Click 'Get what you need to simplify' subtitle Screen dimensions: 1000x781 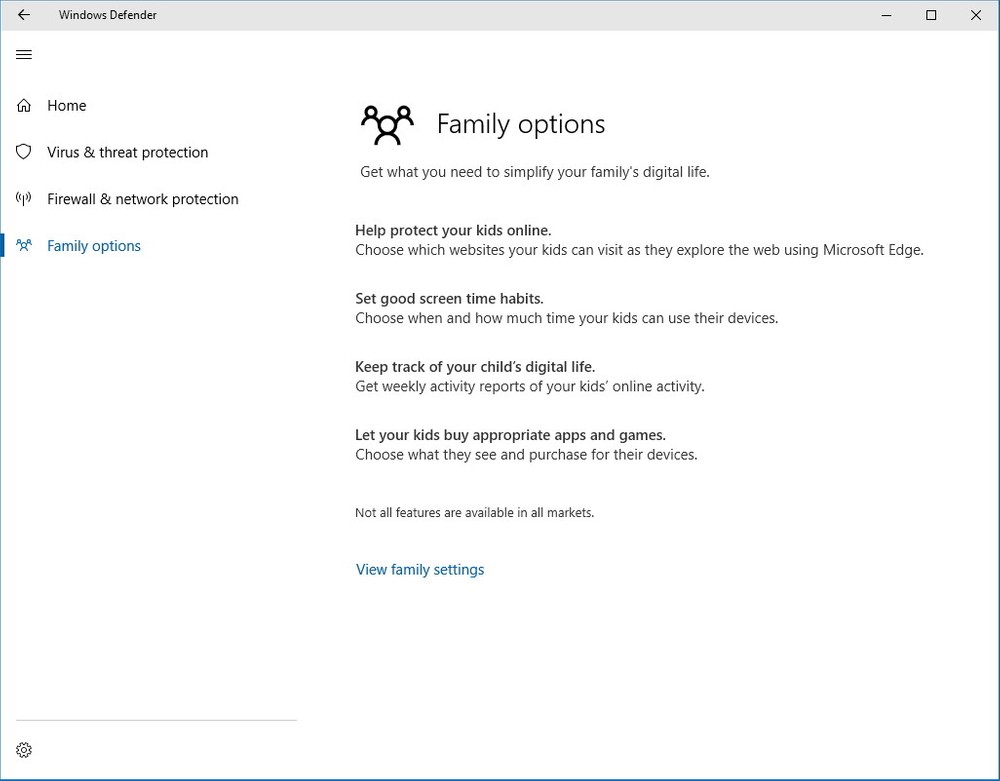[534, 172]
